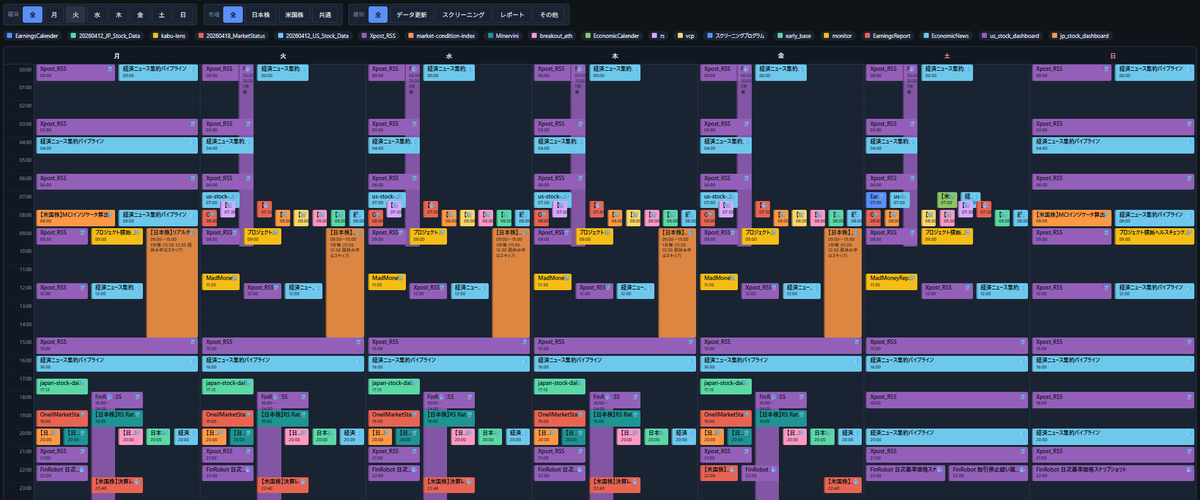The image size is (1200, 500).
Task: Switch market filter to 米国株
Action: tap(292, 16)
